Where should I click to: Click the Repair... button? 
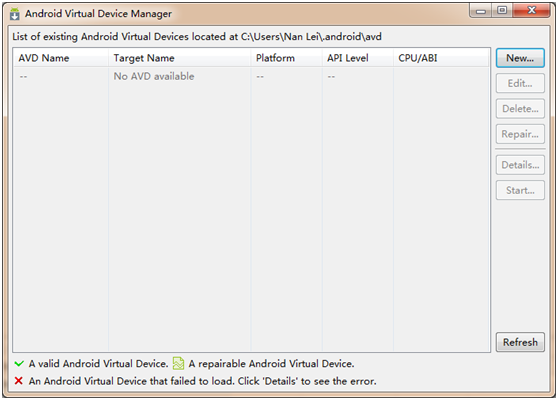520,134
